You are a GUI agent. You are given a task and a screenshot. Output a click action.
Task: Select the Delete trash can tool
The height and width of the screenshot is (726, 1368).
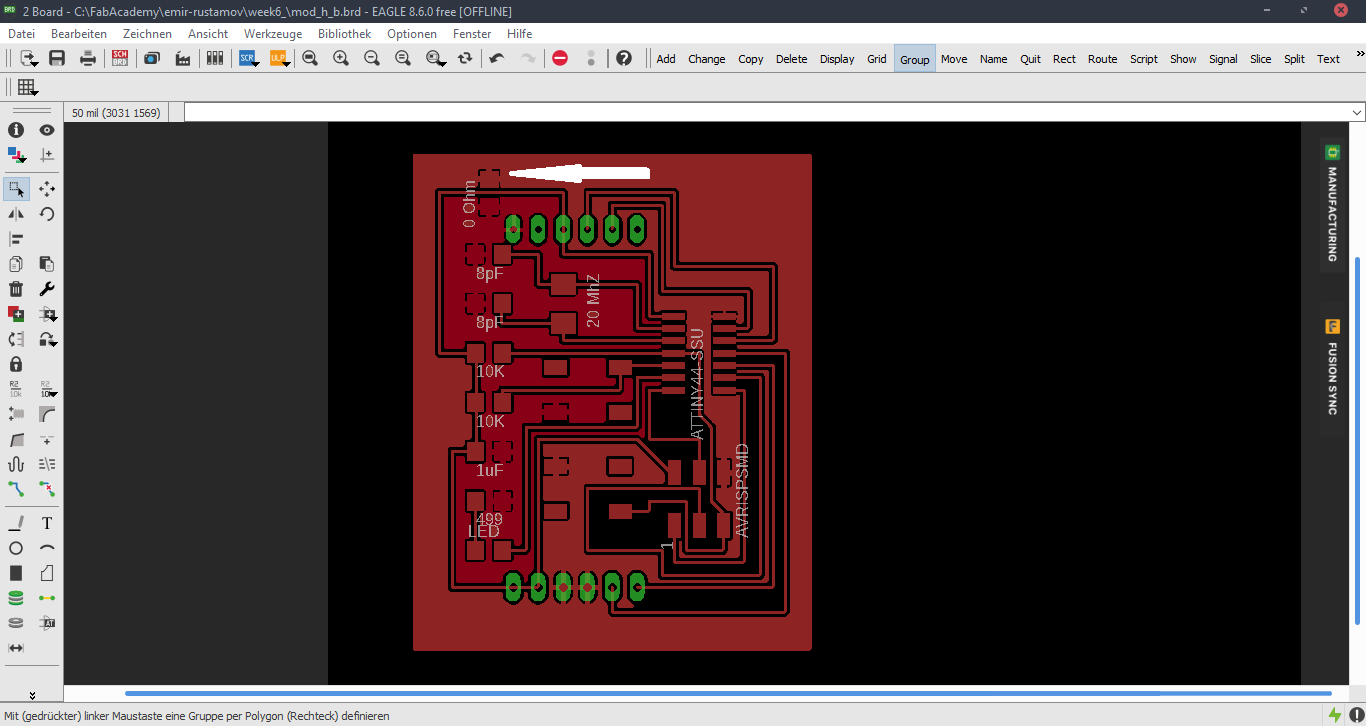[16, 289]
